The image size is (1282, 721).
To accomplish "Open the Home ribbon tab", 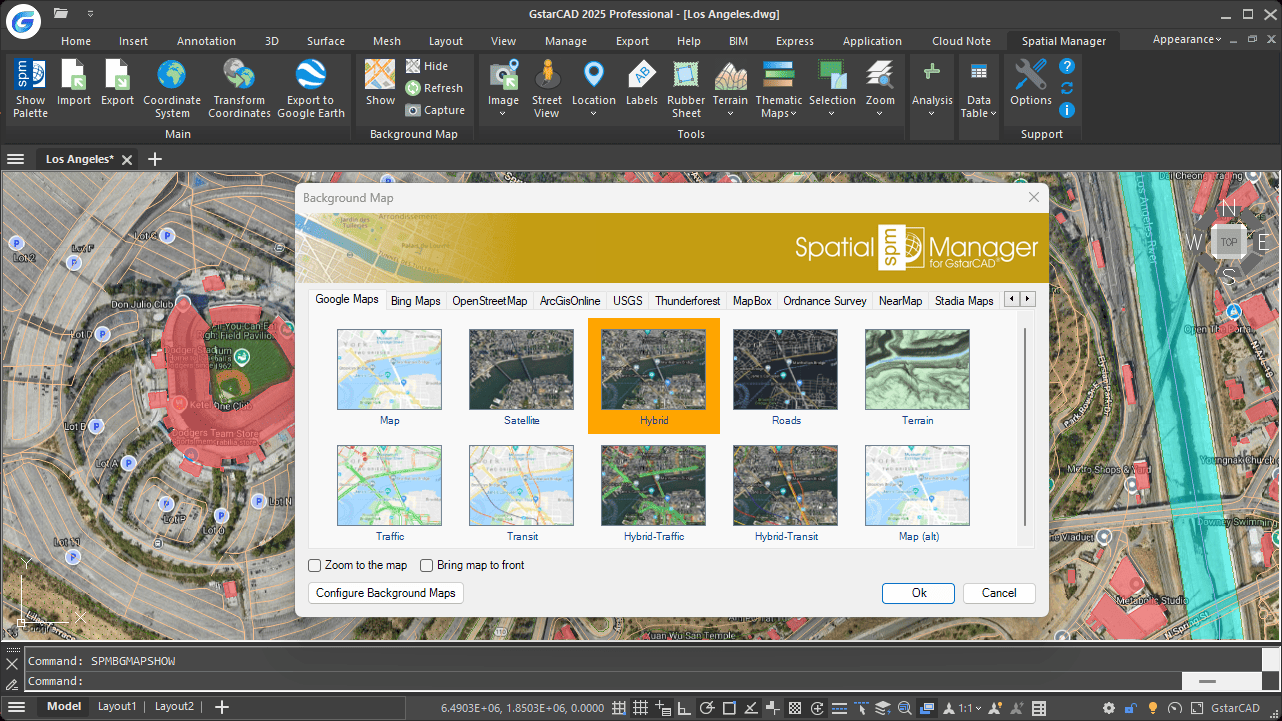I will point(76,41).
